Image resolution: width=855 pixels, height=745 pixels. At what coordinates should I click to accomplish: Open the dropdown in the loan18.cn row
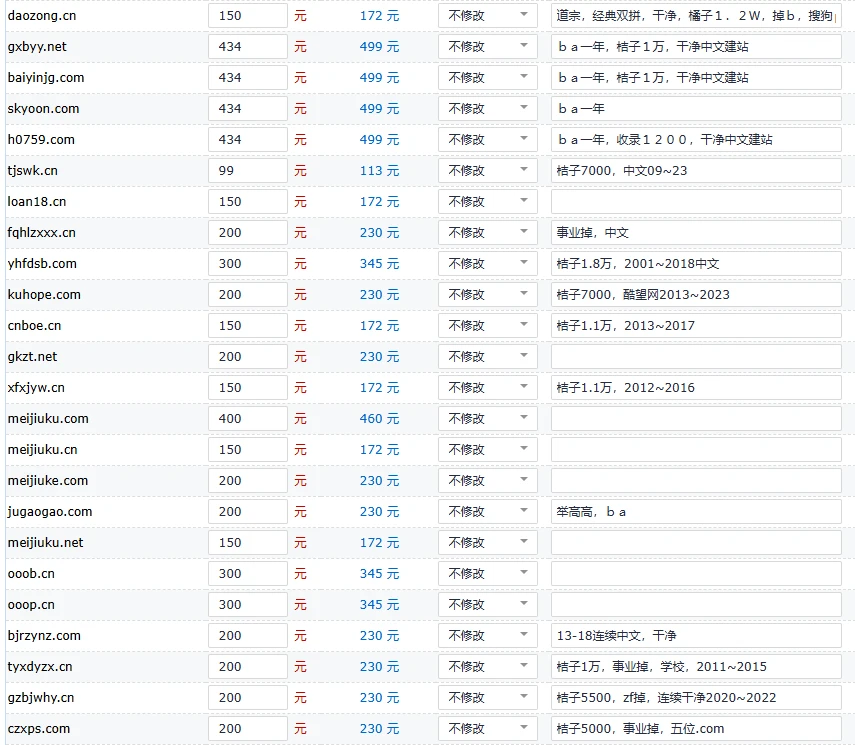point(488,201)
